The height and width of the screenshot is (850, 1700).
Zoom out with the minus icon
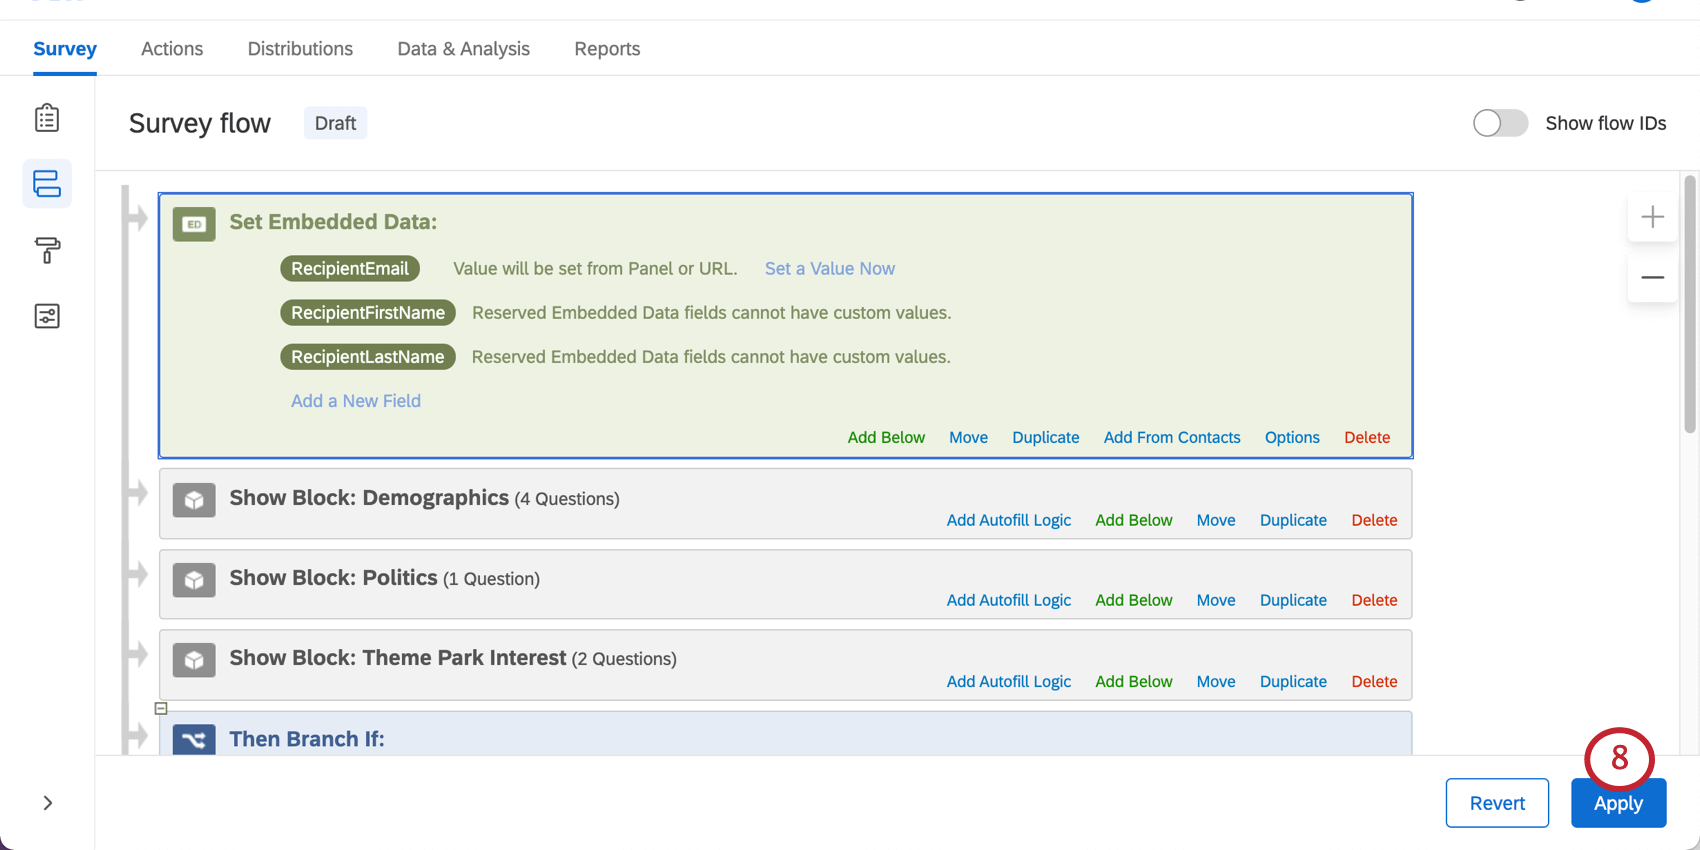pyautogui.click(x=1652, y=277)
